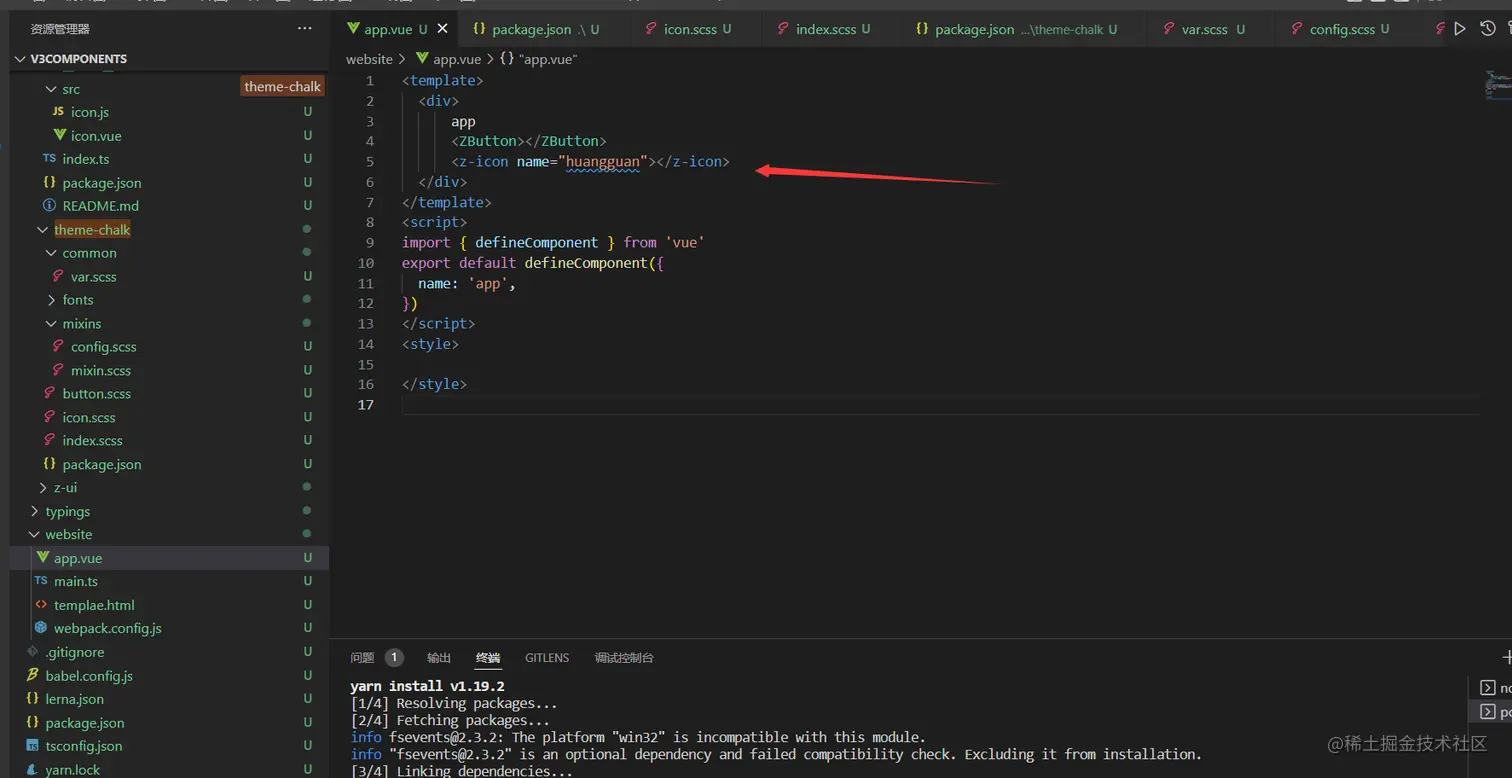
Task: Open README.md in the file tree
Action: (100, 206)
